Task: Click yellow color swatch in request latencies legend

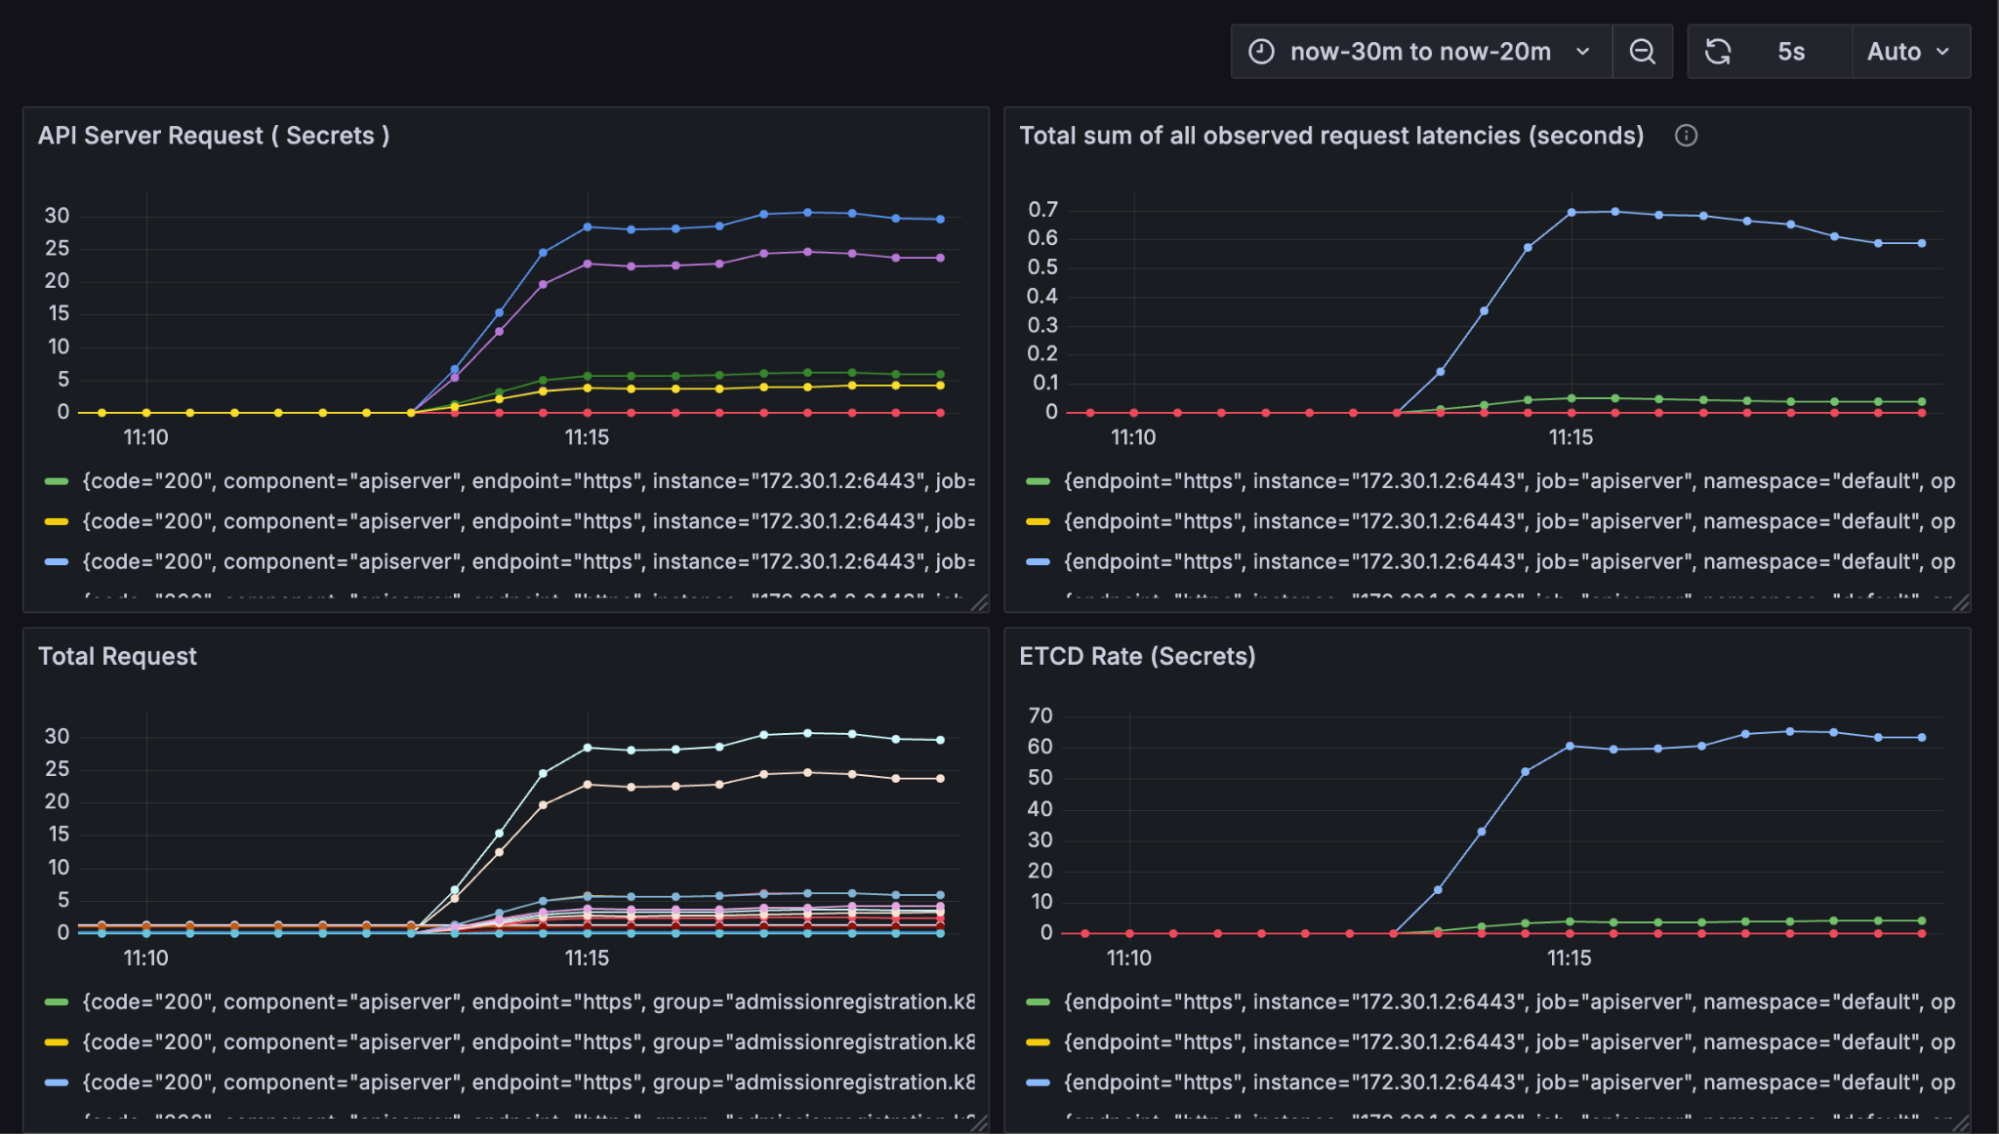Action: [1038, 522]
